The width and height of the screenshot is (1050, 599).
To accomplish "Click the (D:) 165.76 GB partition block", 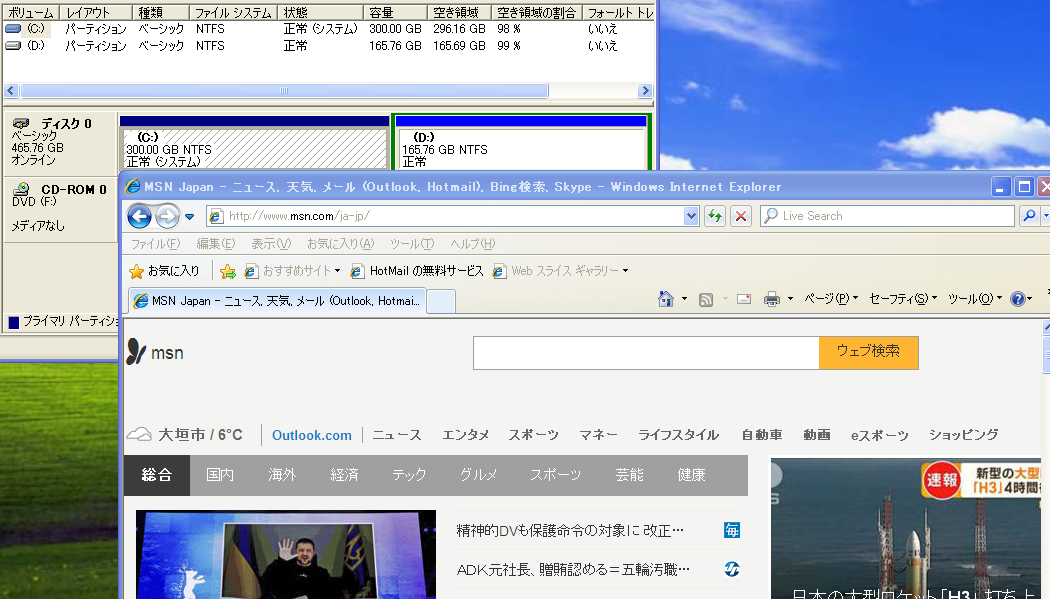I will click(x=521, y=143).
